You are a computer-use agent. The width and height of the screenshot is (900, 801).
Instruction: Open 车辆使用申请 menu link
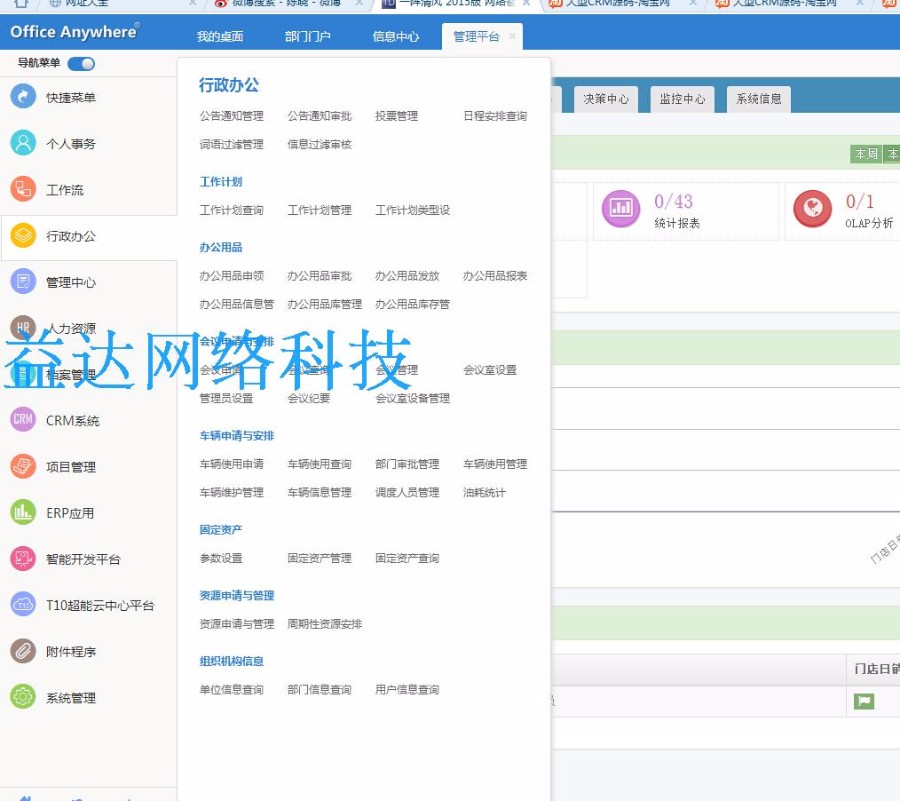pos(232,464)
